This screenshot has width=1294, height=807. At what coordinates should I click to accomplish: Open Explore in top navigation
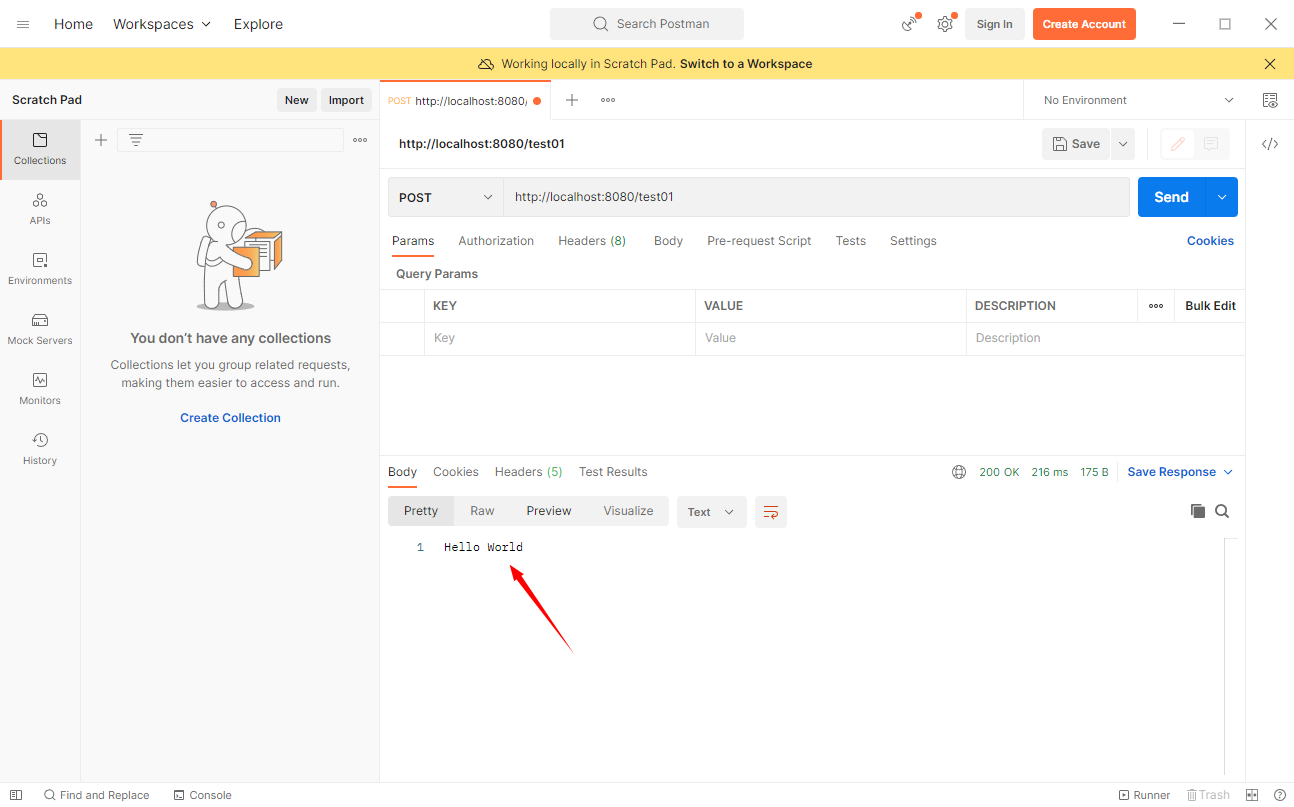pyautogui.click(x=258, y=24)
